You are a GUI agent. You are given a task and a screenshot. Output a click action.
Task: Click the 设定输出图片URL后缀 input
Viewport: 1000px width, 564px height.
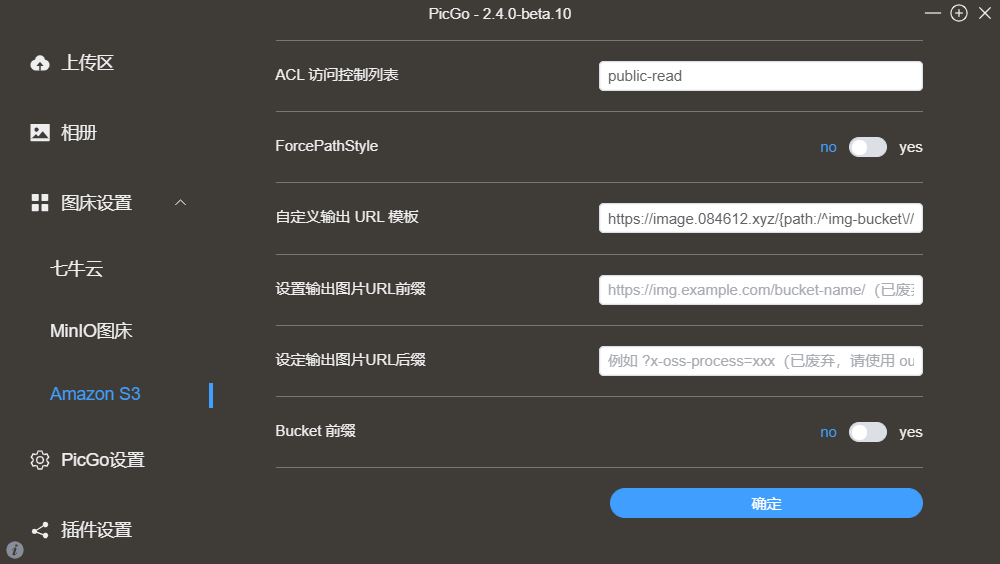tap(760, 361)
